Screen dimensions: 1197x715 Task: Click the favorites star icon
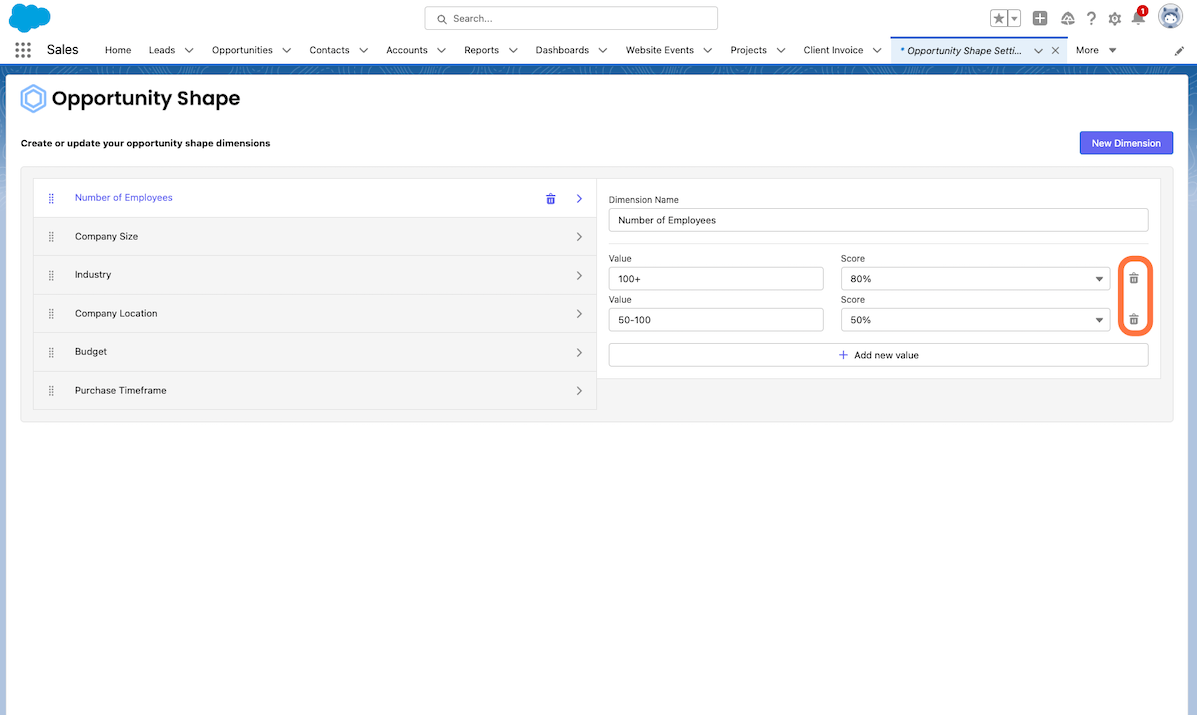pyautogui.click(x=998, y=18)
